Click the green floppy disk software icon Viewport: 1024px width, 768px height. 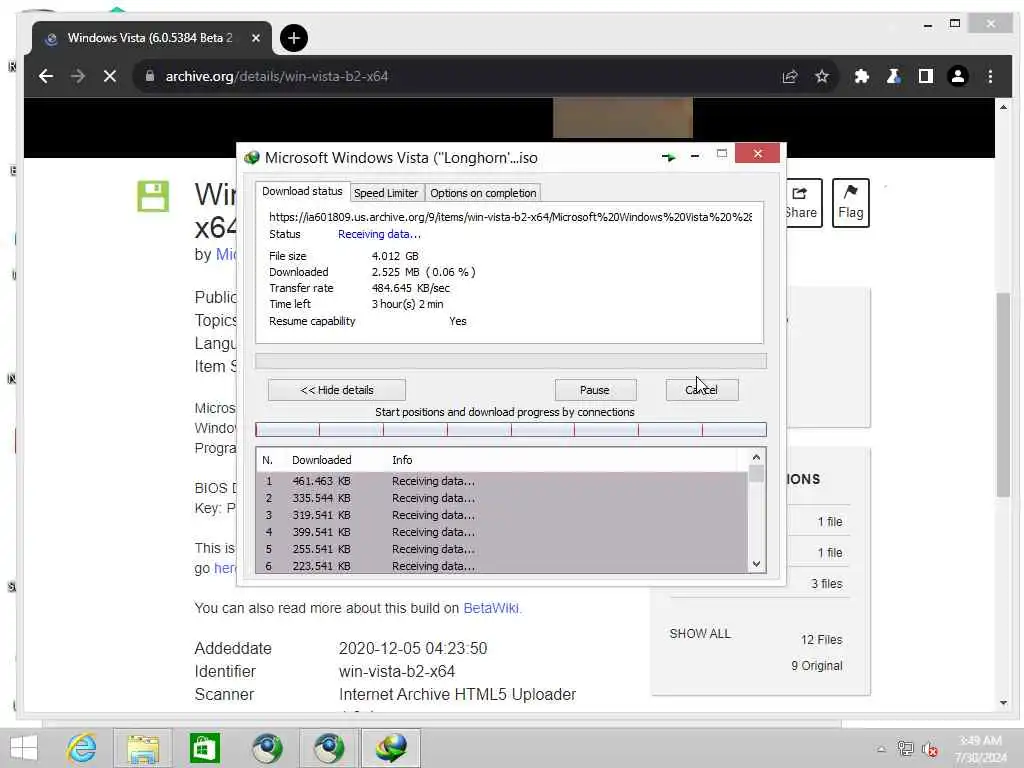click(x=153, y=196)
